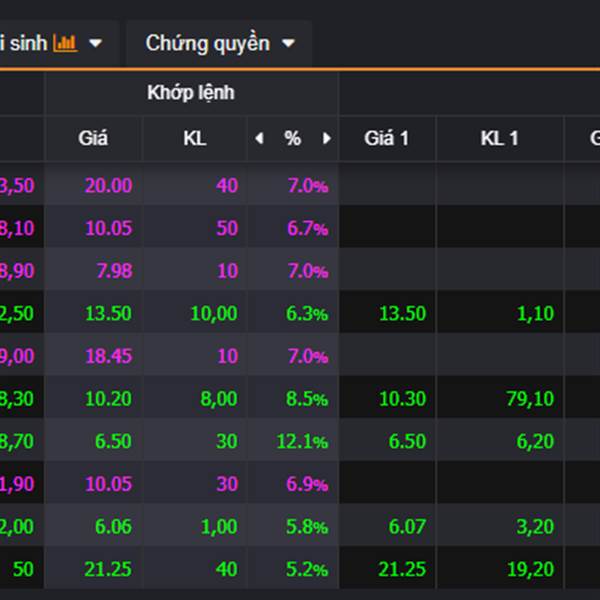The width and height of the screenshot is (600, 600).
Task: Sort by KL column under Khớp lệnh
Action: pyautogui.click(x=195, y=139)
